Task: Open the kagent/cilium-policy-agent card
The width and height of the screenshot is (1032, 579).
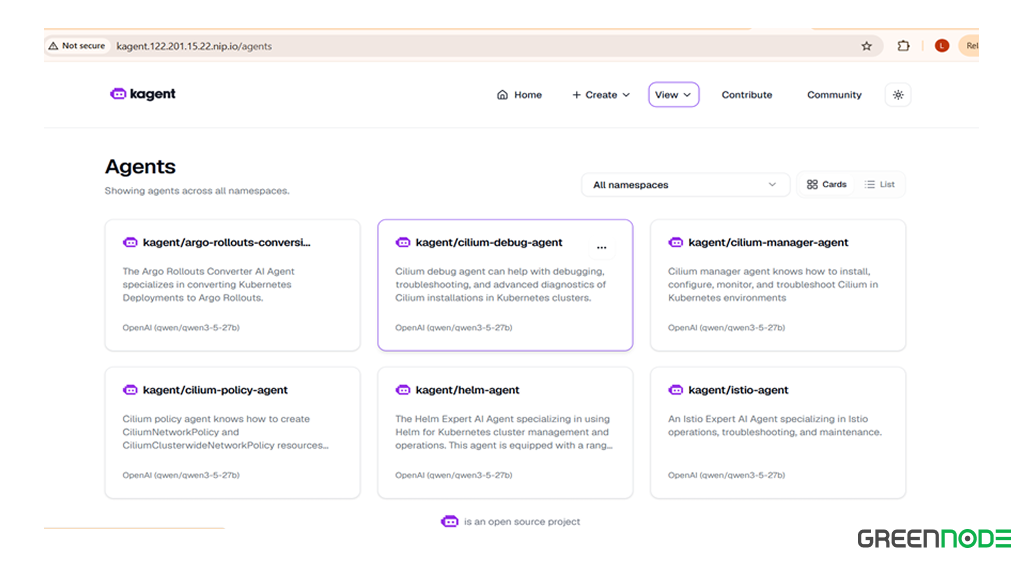Action: tap(232, 432)
